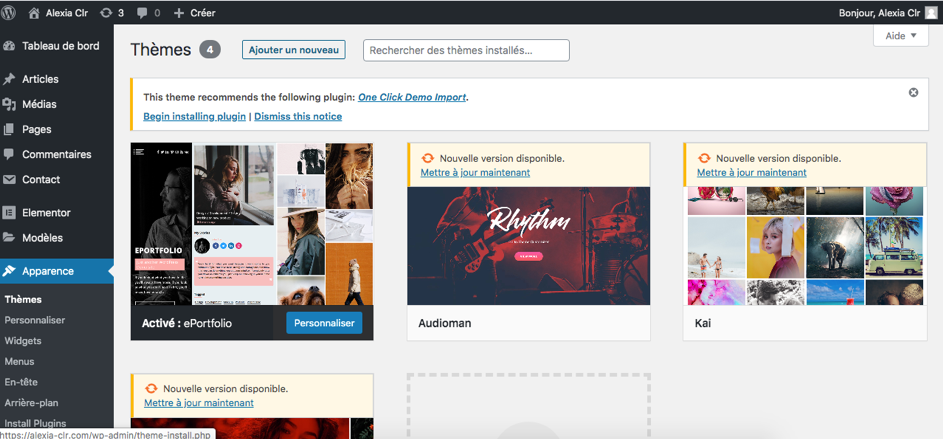Click the Contact envelope icon
This screenshot has width=943, height=439.
9,179
